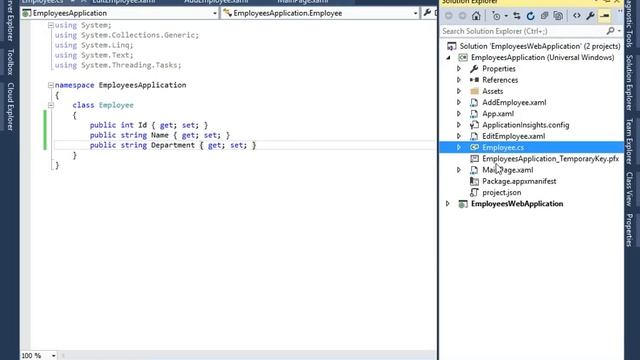Select project.json file
This screenshot has height=360, width=640.
tap(502, 192)
